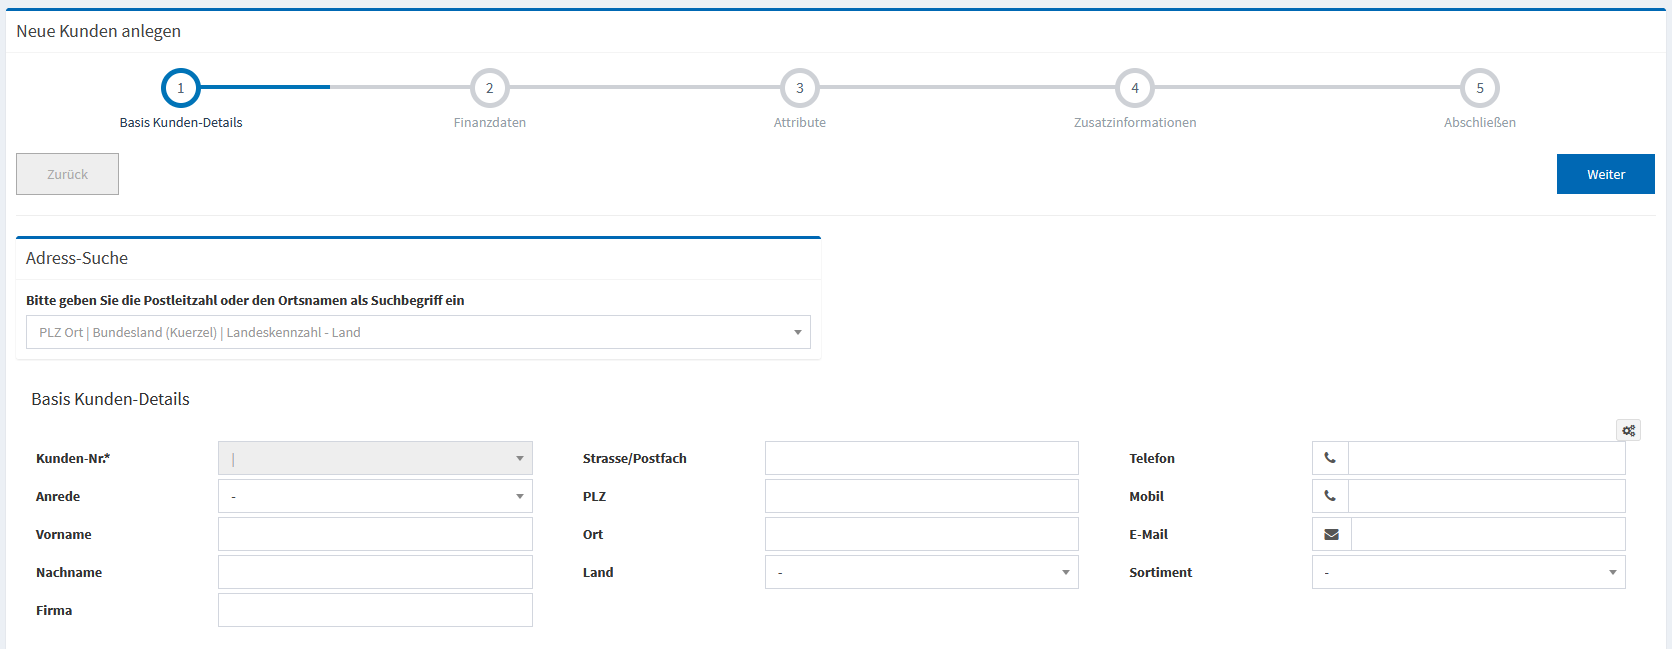Open the Adress-Suche PLZ Ort dropdown

click(x=418, y=332)
